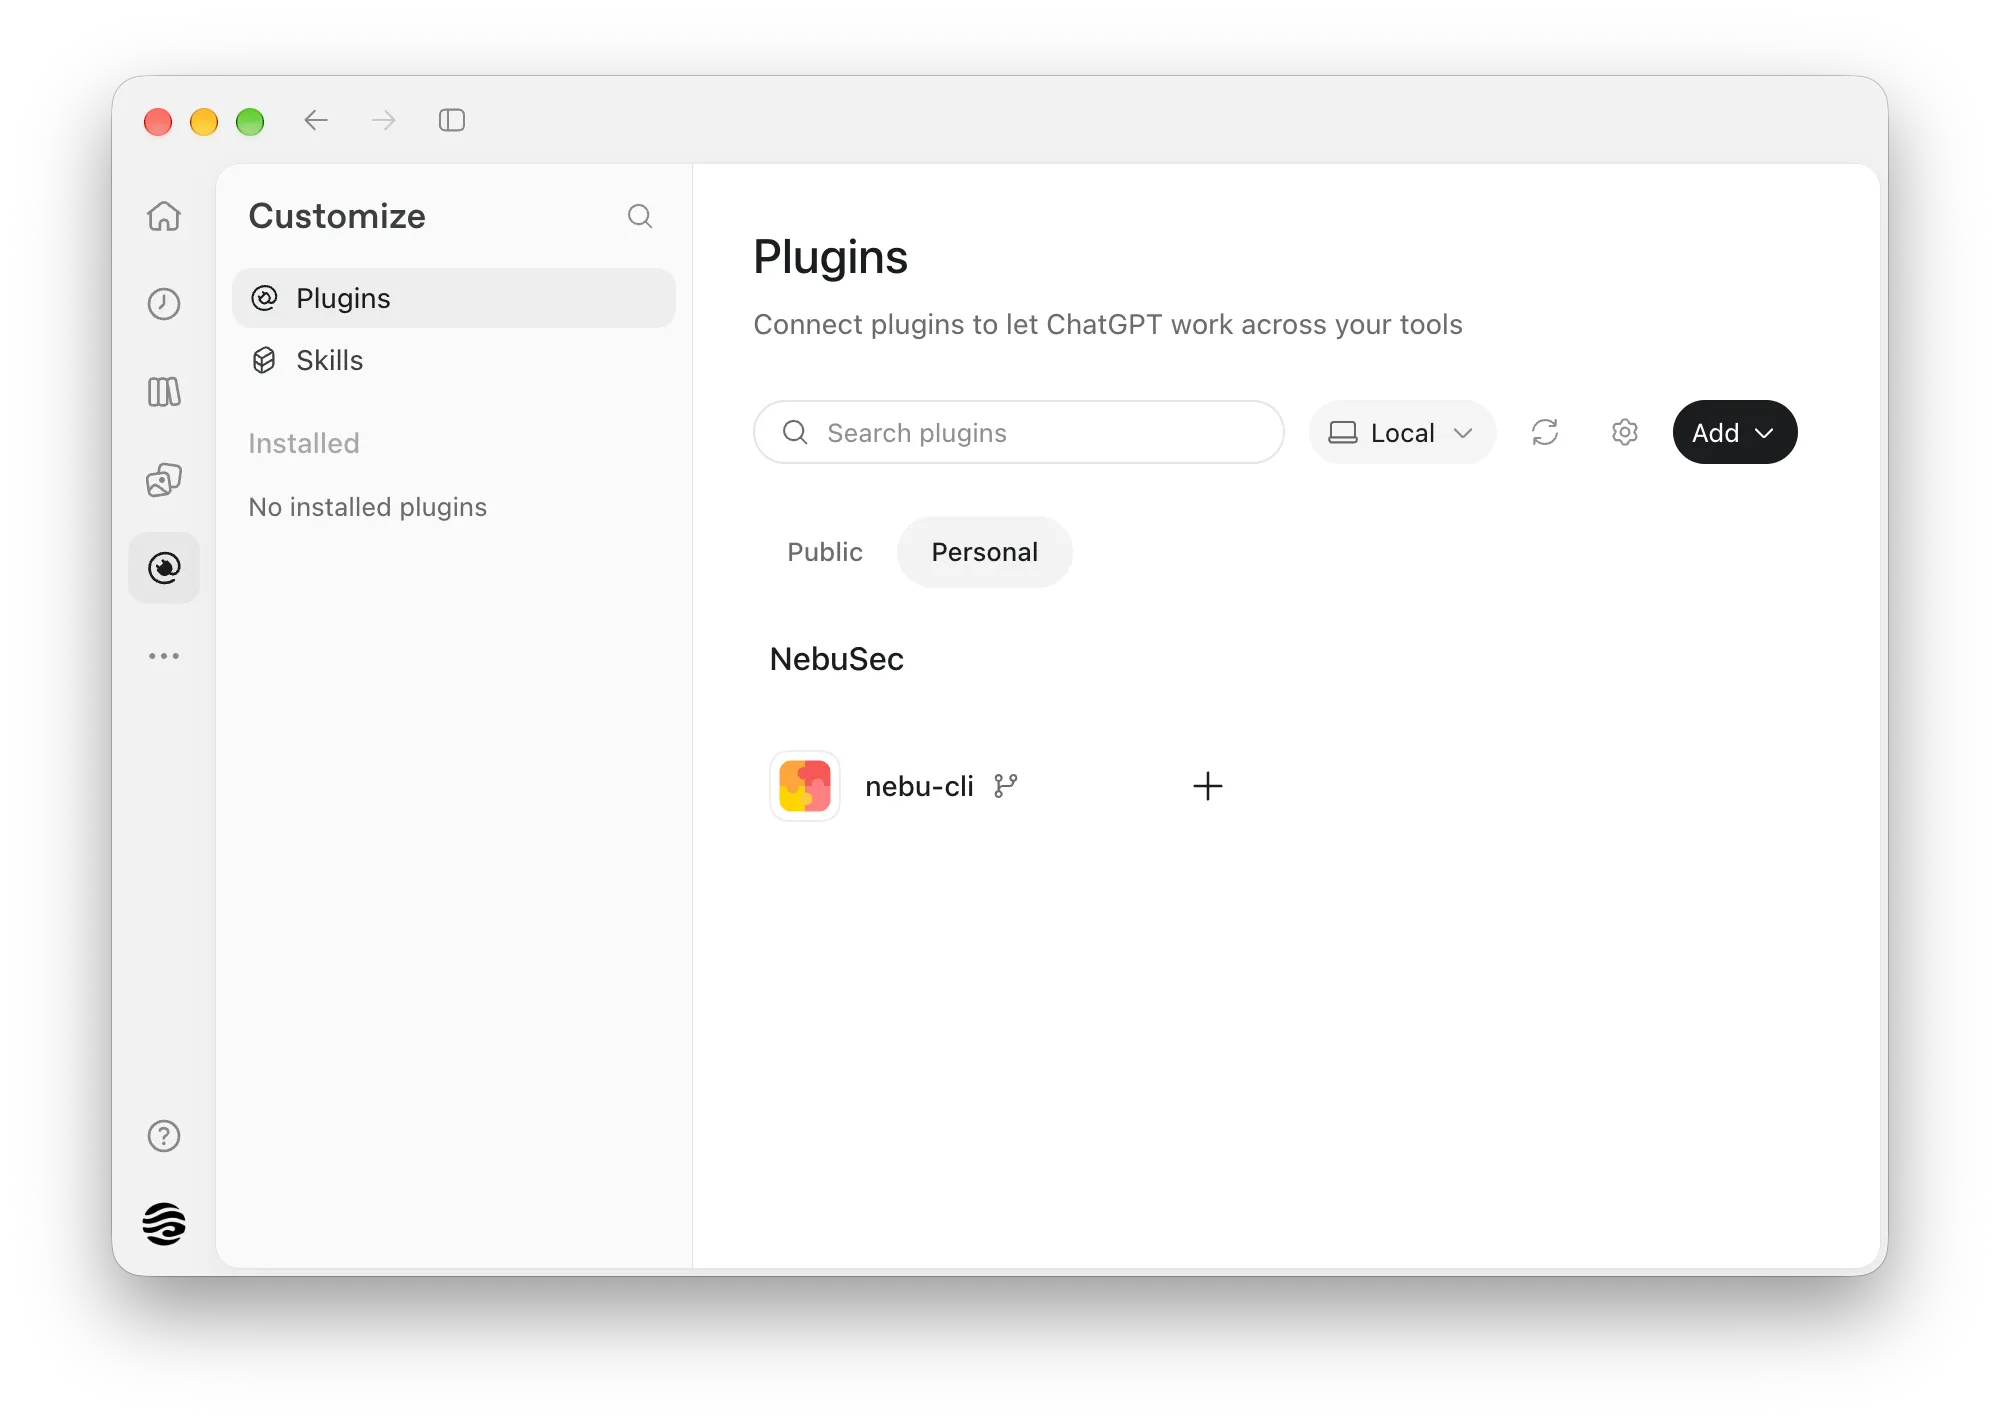This screenshot has width=2000, height=1424.
Task: Click the No installed plugins text
Action: tap(368, 507)
